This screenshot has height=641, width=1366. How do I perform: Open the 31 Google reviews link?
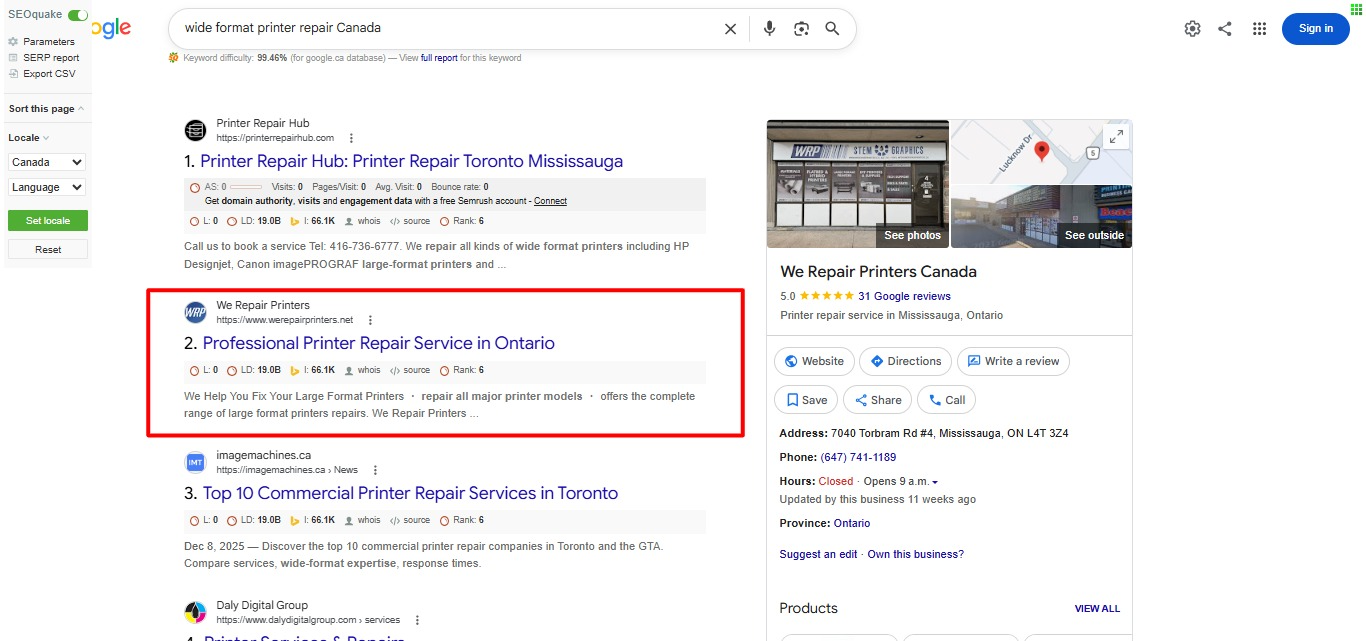click(904, 296)
